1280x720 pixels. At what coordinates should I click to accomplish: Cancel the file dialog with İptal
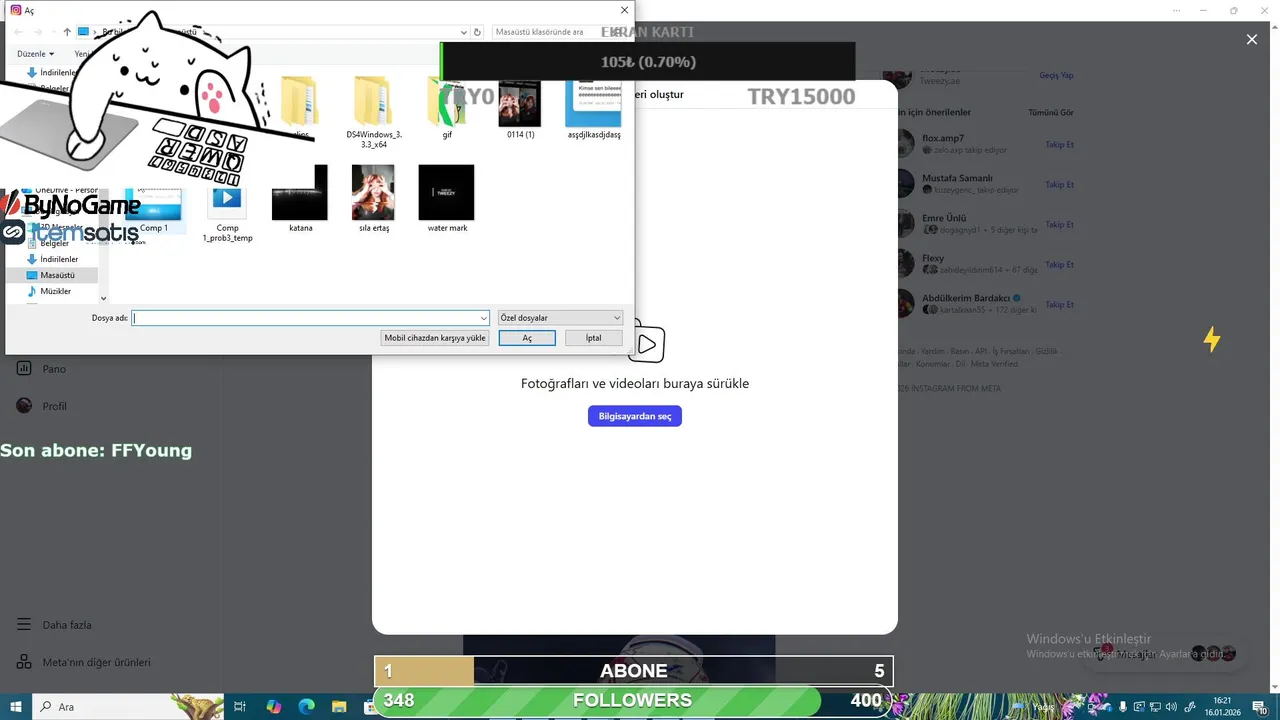[x=593, y=338]
